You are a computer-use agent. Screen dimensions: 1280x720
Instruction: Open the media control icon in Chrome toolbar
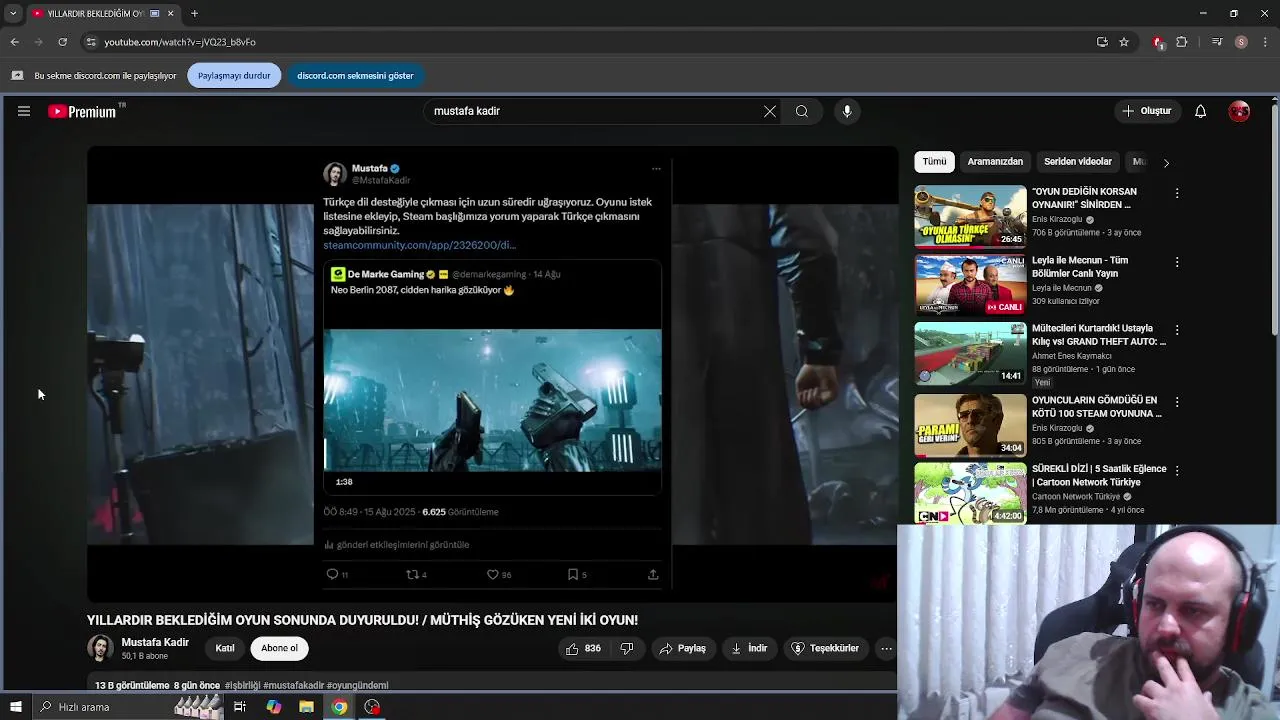tap(1217, 42)
